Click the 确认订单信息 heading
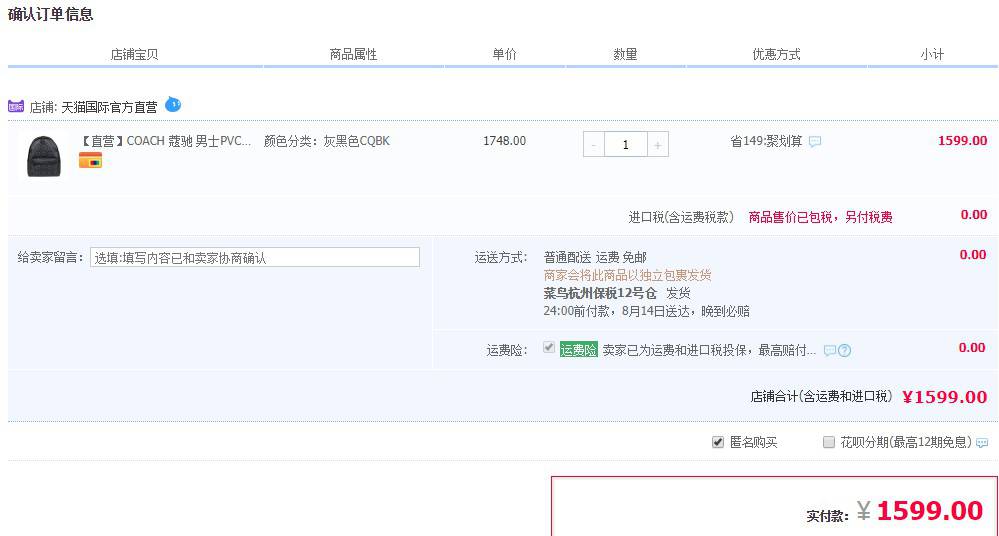Viewport: 999px width, 536px height. (50, 14)
